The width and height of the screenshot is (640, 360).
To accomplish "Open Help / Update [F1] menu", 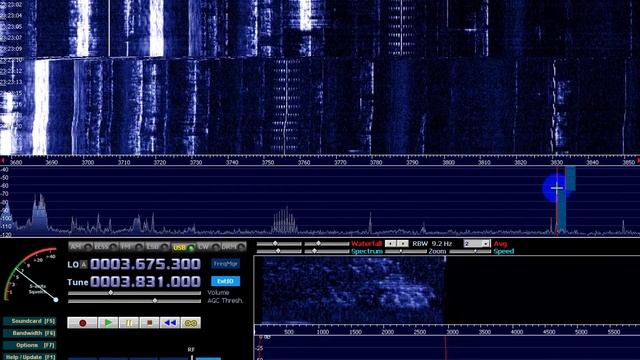I will click(29, 357).
